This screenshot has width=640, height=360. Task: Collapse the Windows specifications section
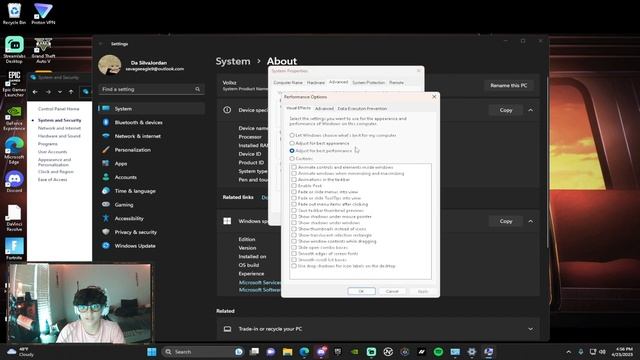click(531, 221)
